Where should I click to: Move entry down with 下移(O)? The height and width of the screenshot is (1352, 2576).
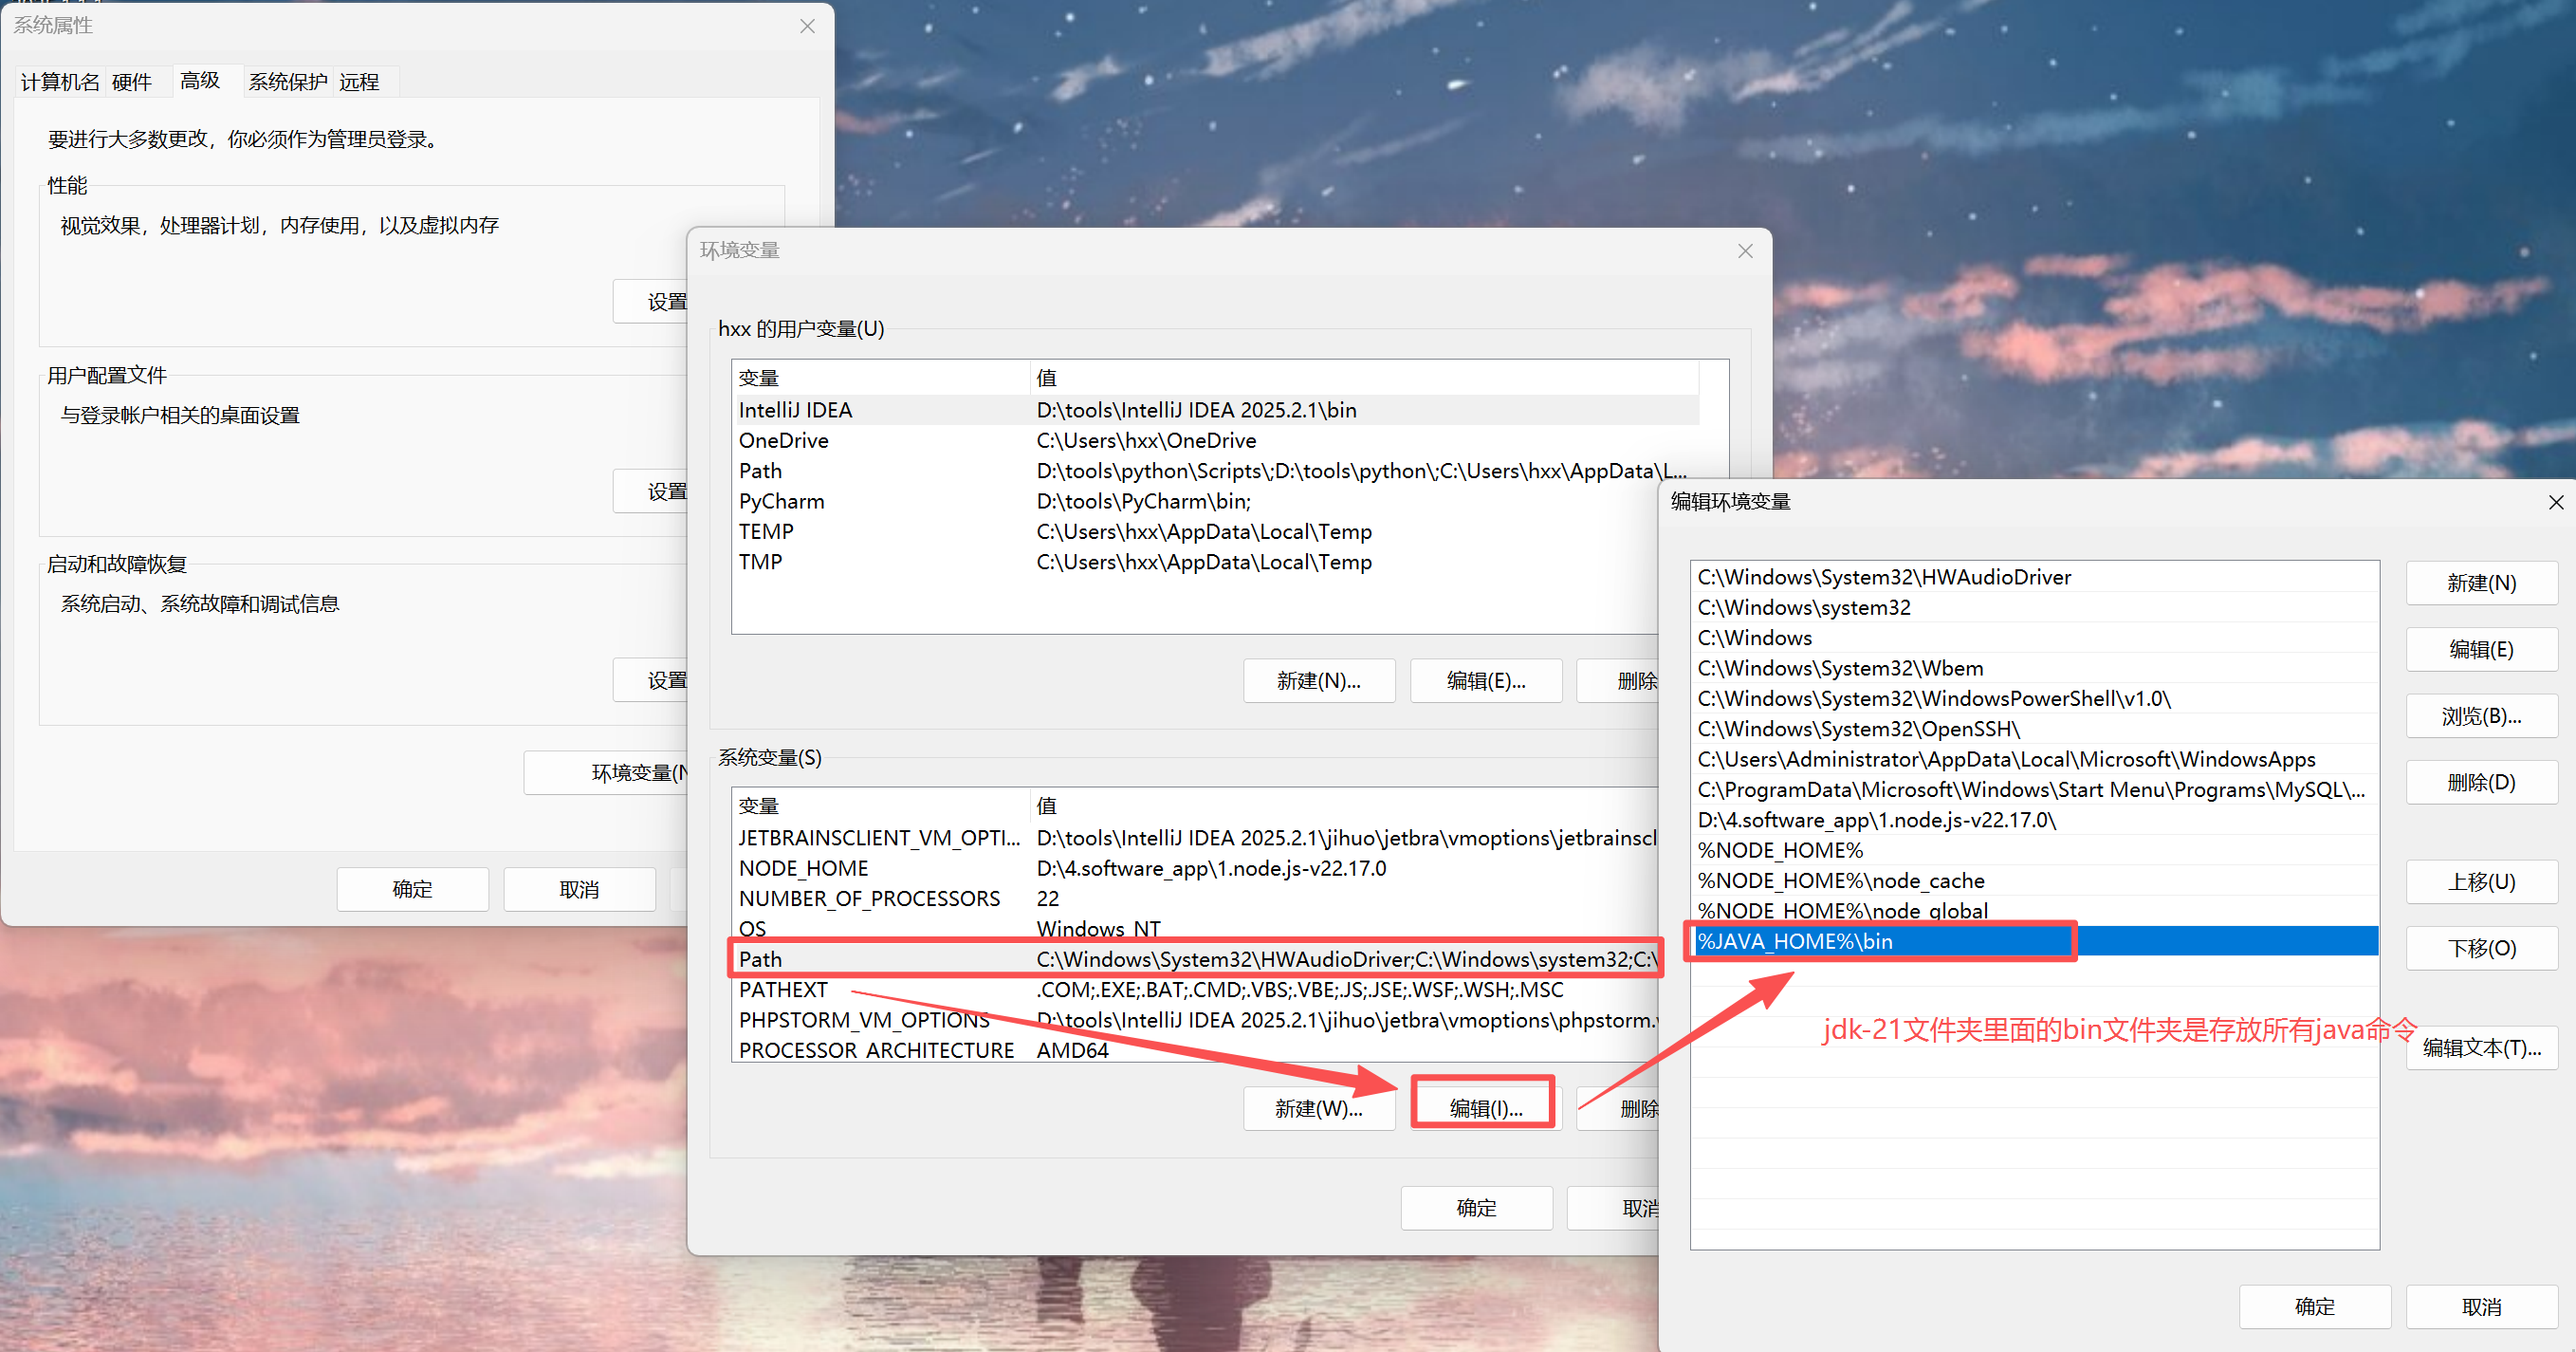point(2480,948)
